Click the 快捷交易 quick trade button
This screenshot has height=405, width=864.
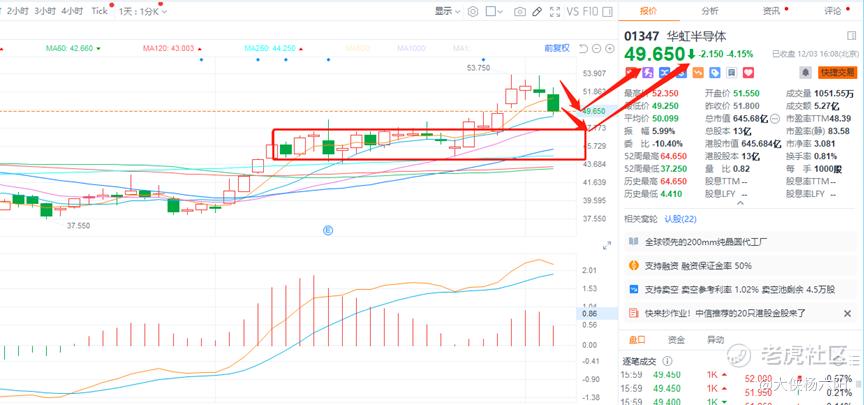click(x=838, y=72)
